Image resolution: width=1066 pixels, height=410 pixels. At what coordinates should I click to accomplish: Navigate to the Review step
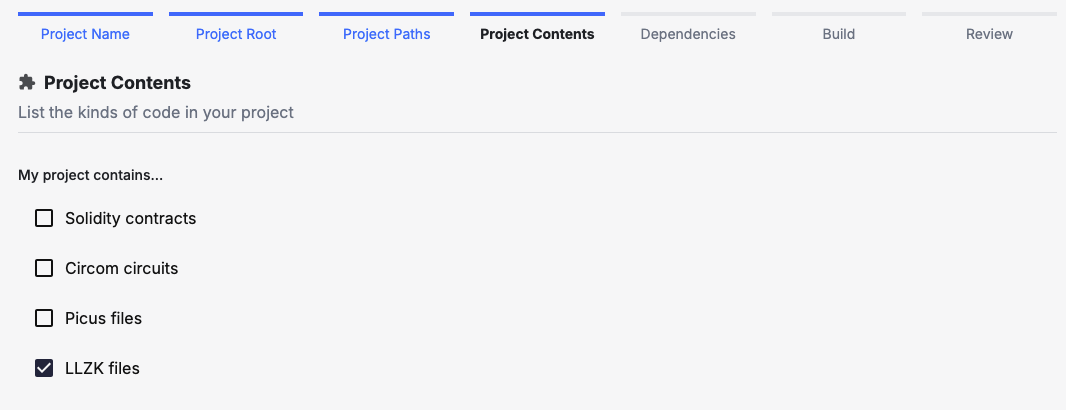(989, 34)
